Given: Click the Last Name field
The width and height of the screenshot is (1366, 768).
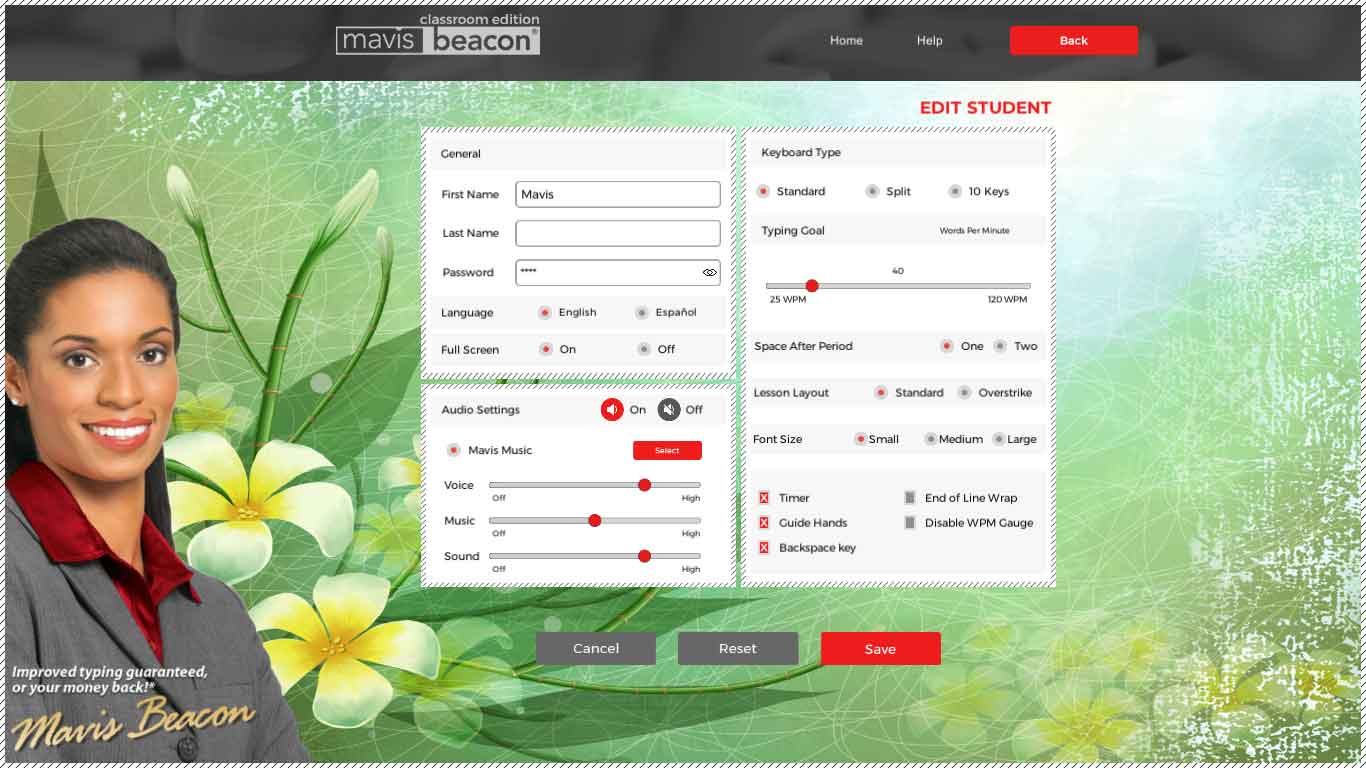Looking at the screenshot, I should pos(618,233).
